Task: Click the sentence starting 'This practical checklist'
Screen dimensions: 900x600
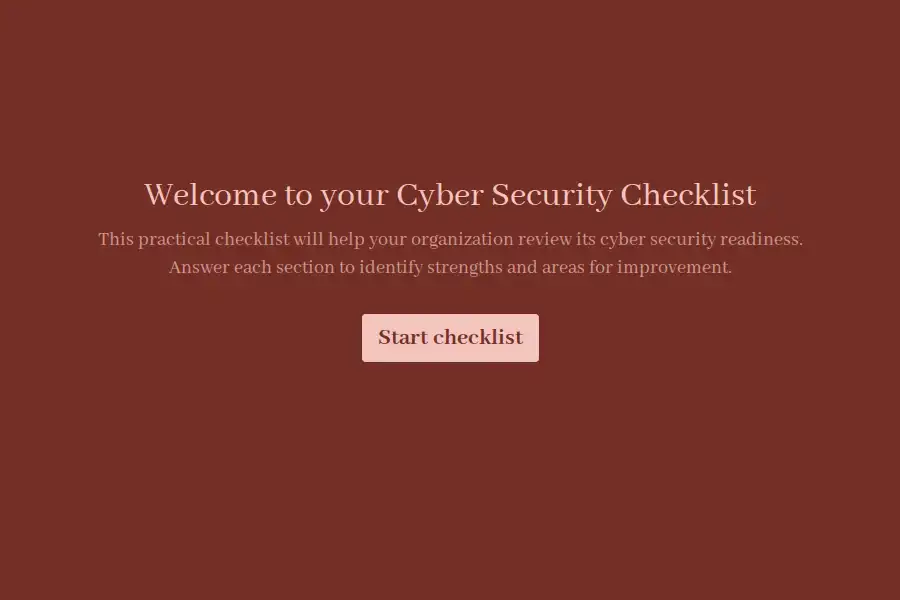Action: tap(450, 239)
